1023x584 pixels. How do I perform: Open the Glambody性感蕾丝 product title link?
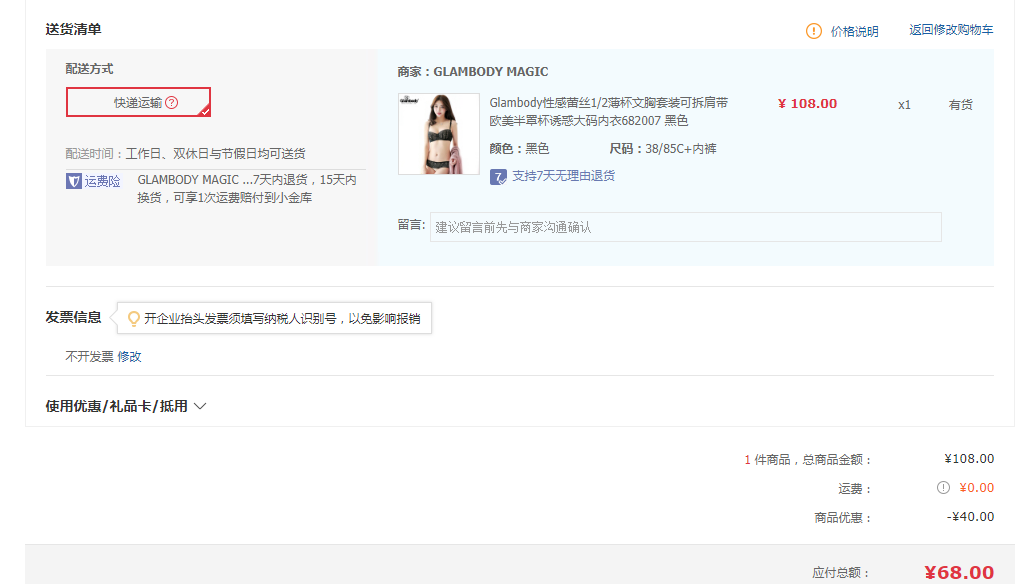click(608, 112)
